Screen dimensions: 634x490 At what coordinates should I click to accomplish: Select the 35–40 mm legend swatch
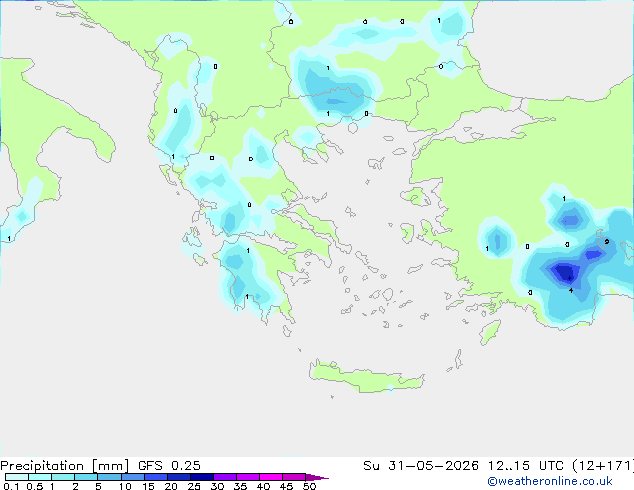pyautogui.click(x=248, y=477)
